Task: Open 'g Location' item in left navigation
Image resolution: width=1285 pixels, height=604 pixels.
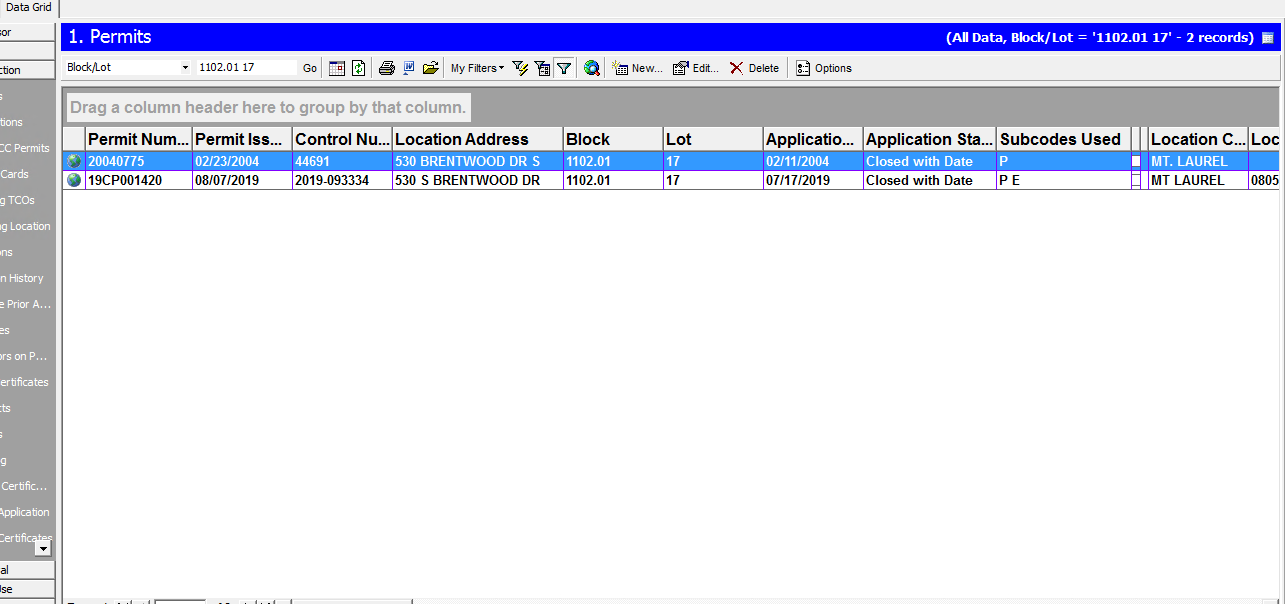Action: pyautogui.click(x=26, y=226)
